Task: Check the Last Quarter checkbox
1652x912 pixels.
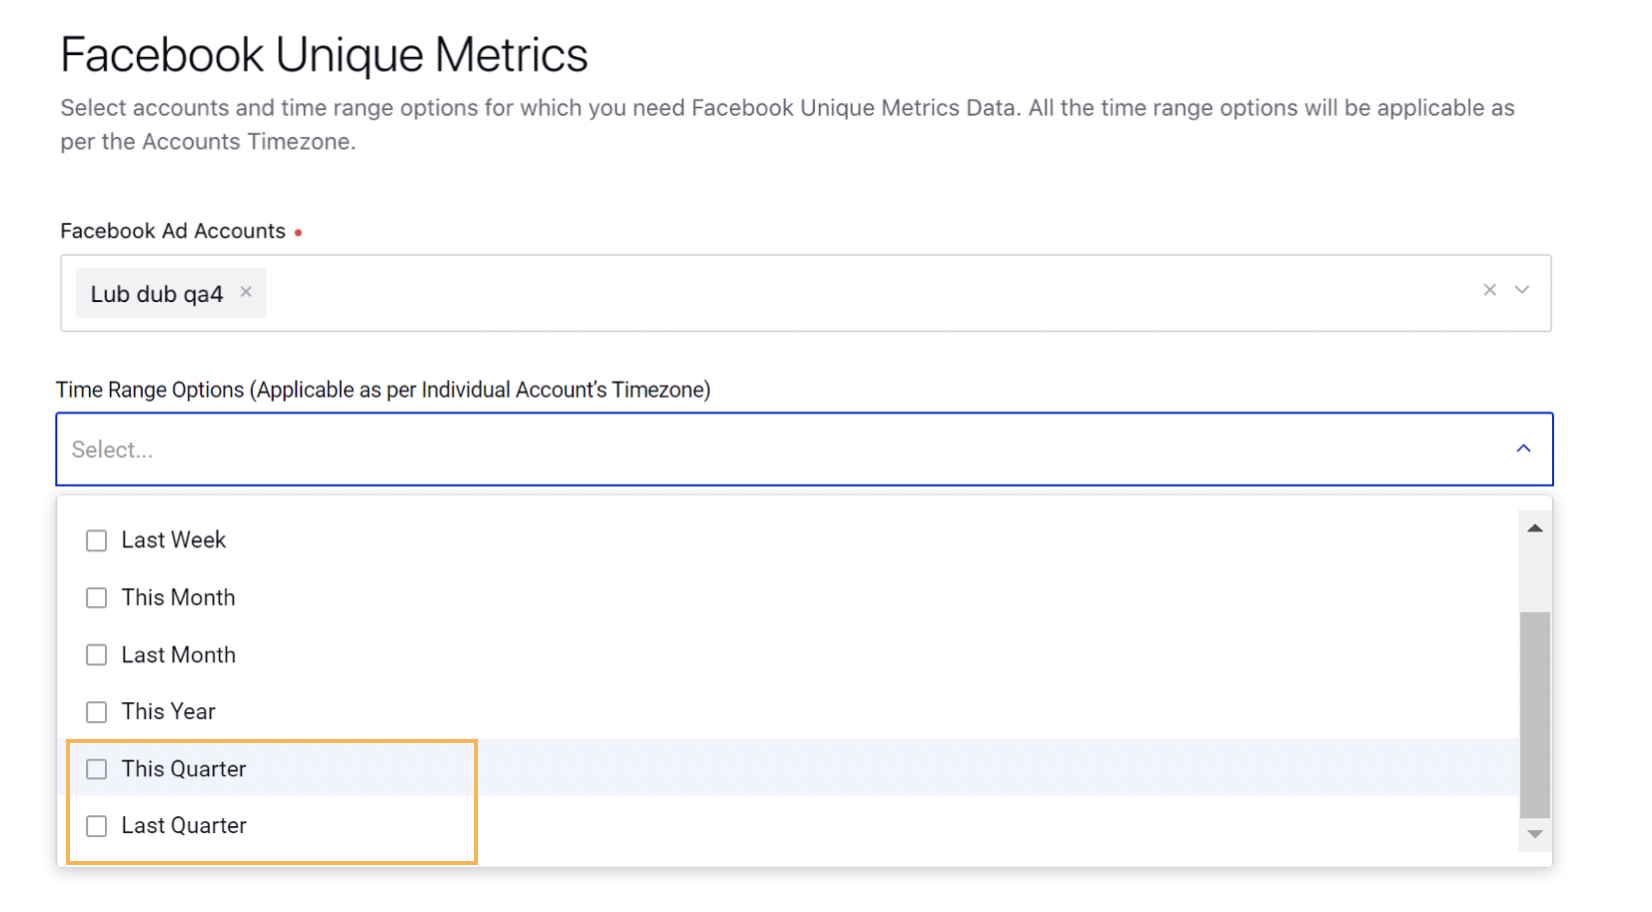Action: click(97, 826)
